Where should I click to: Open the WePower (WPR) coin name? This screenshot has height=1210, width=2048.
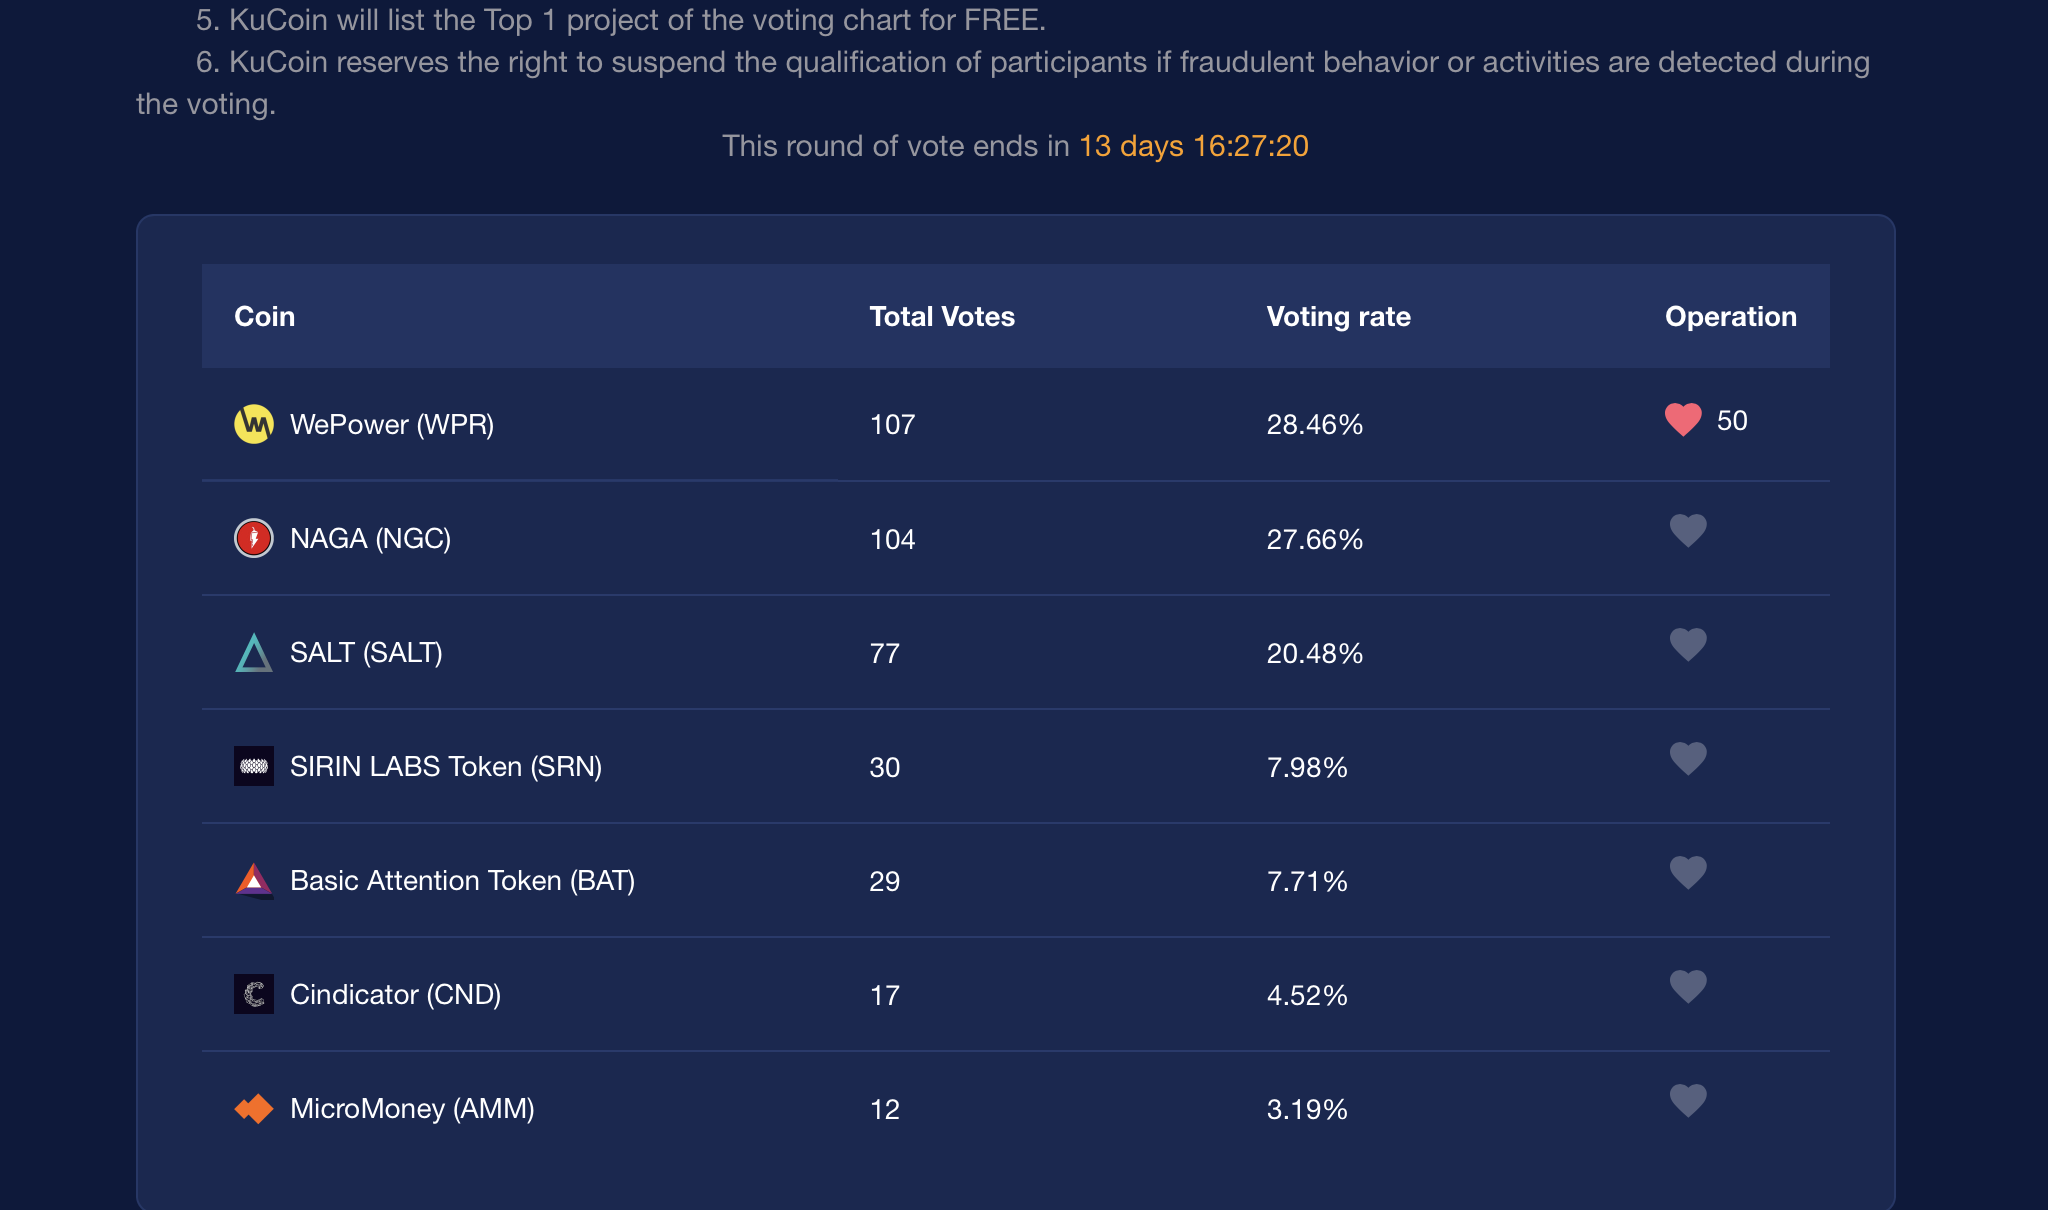(392, 424)
